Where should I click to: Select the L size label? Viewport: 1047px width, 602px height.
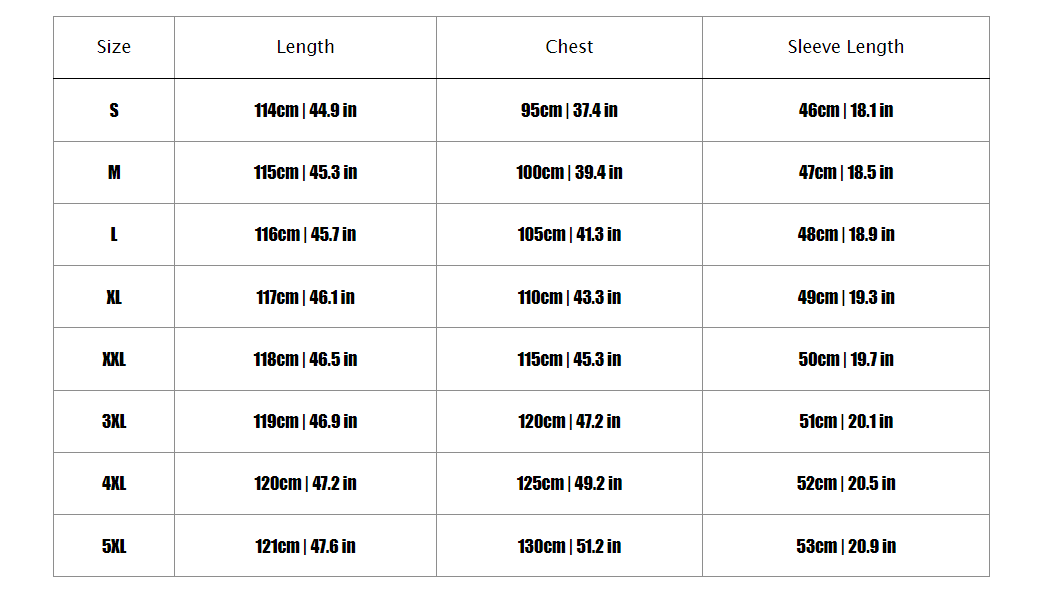[114, 234]
